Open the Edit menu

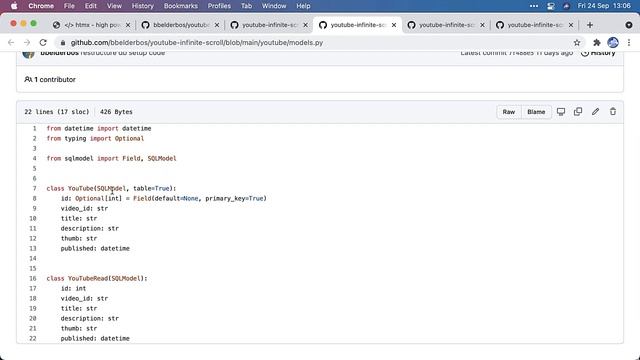click(91, 6)
